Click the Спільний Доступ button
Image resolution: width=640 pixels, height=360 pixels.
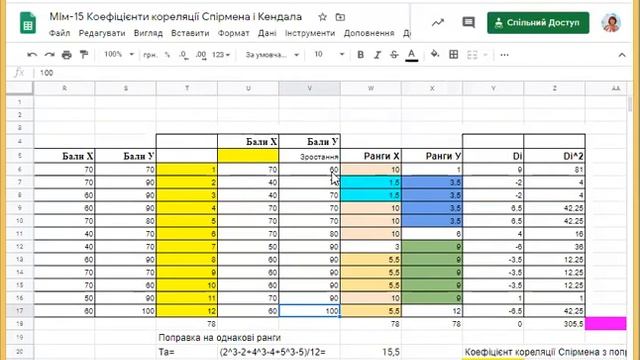coord(538,23)
